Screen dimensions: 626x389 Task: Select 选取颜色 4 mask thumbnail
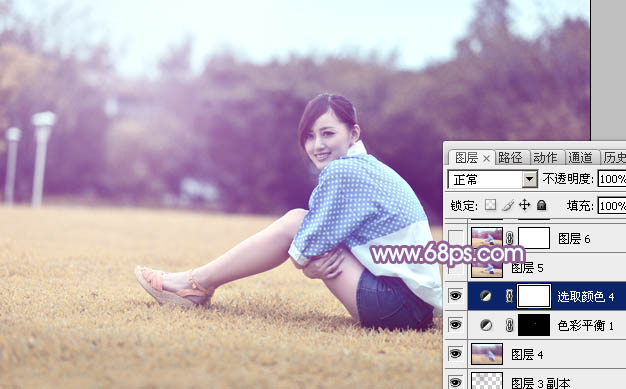(x=534, y=296)
